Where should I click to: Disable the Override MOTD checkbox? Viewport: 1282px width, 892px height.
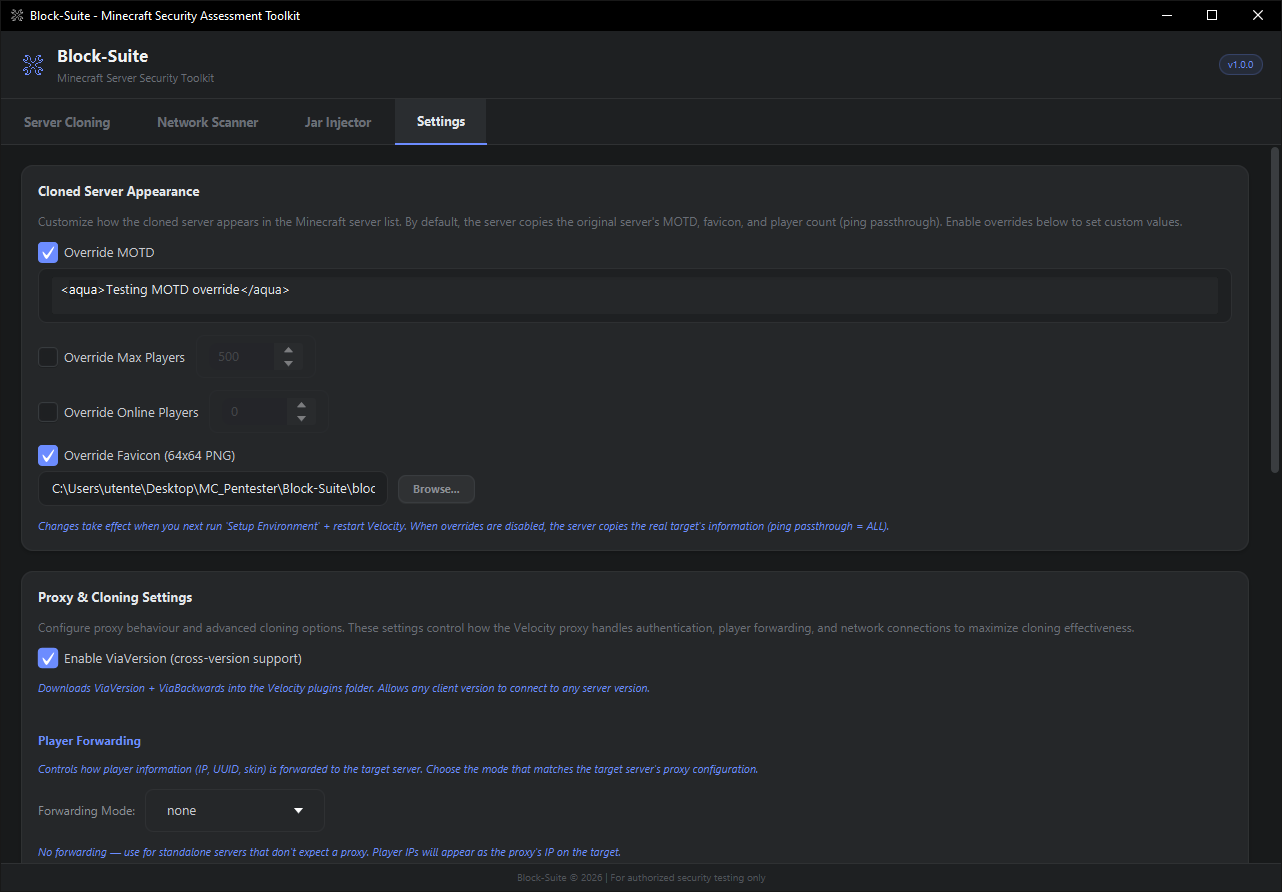pos(47,252)
